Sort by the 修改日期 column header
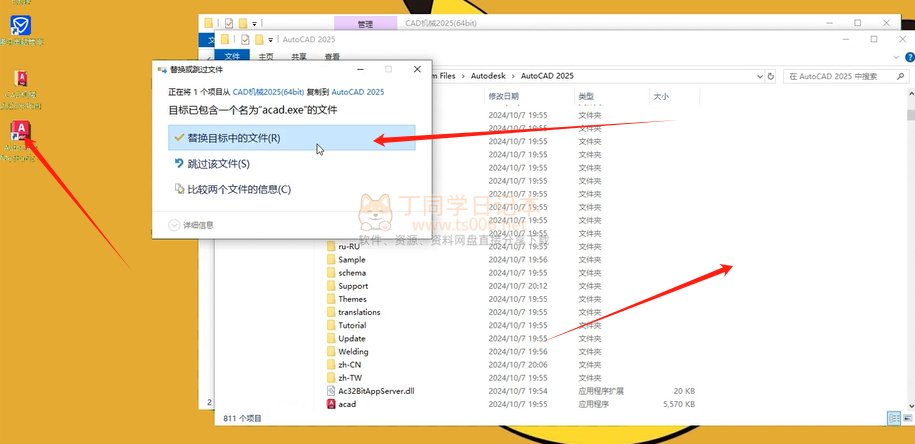Screen dimensions: 915x444 [504, 96]
